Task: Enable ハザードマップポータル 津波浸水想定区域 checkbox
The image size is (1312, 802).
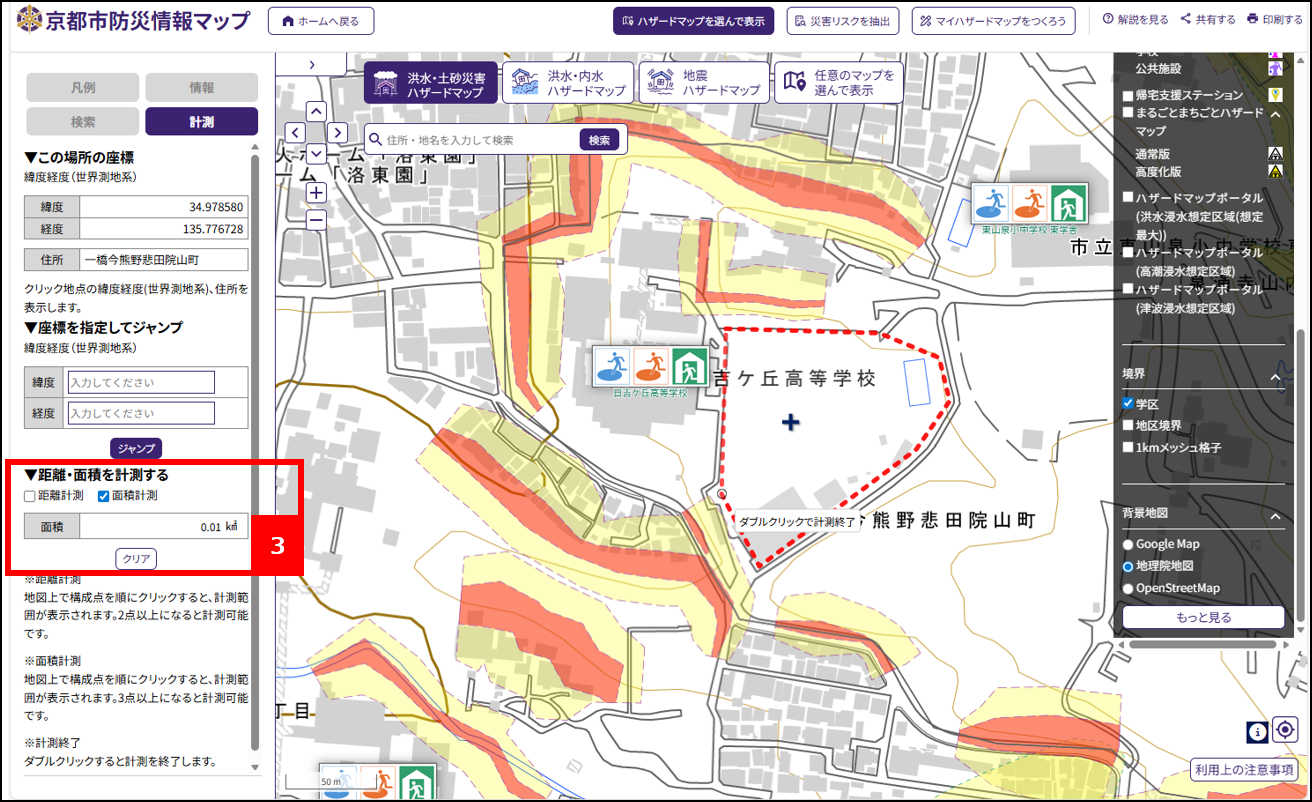Action: tap(1128, 290)
